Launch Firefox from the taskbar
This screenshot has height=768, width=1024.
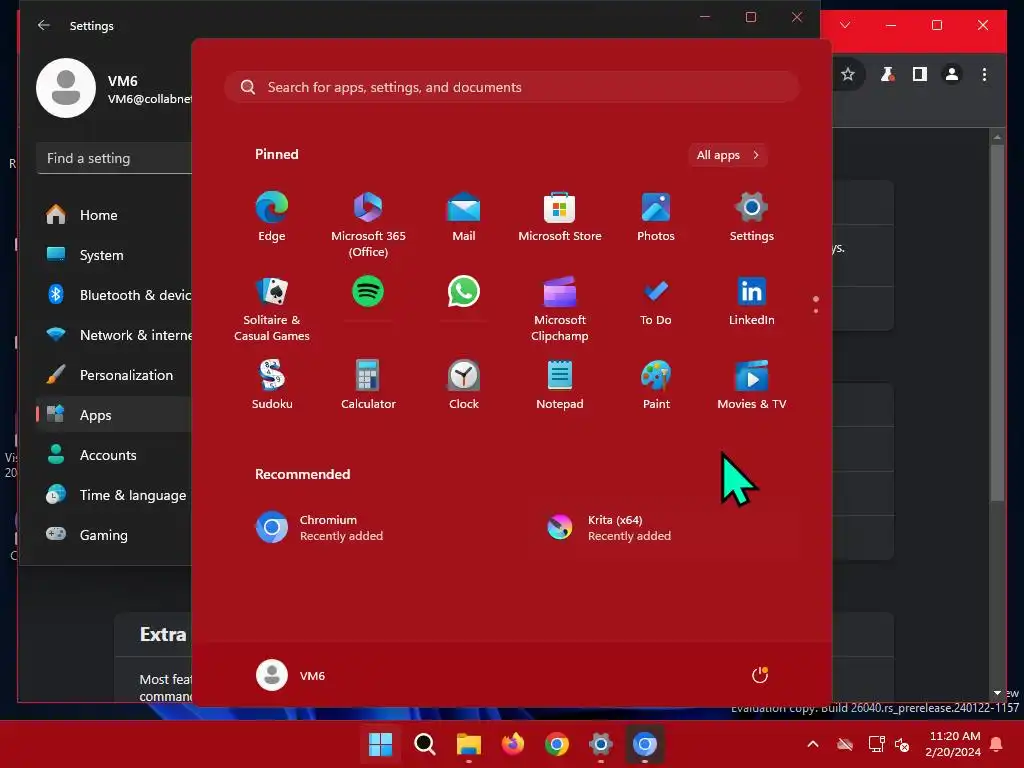click(x=513, y=744)
